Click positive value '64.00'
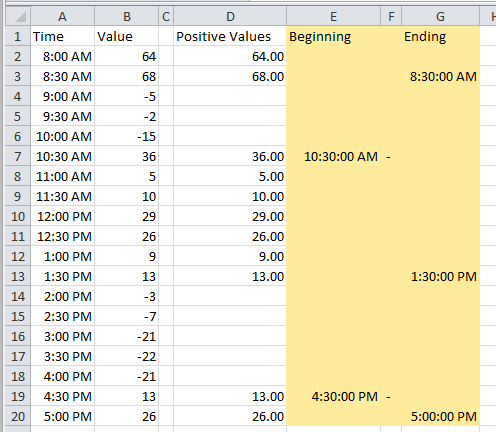Viewport: 496px width, 432px height. pyautogui.click(x=230, y=56)
